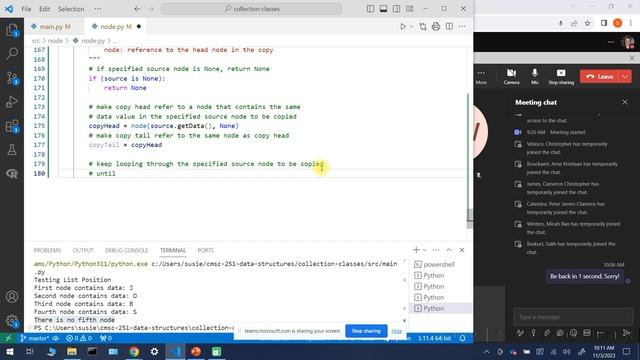Toggle Camera in Teams meeting toolbar
The image size is (640, 360).
point(511,76)
